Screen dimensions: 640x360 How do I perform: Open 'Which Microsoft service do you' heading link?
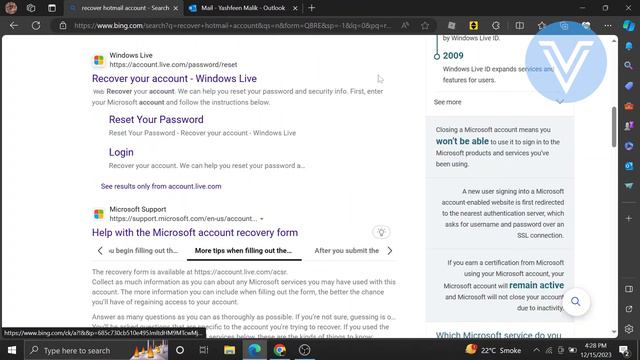point(498,335)
